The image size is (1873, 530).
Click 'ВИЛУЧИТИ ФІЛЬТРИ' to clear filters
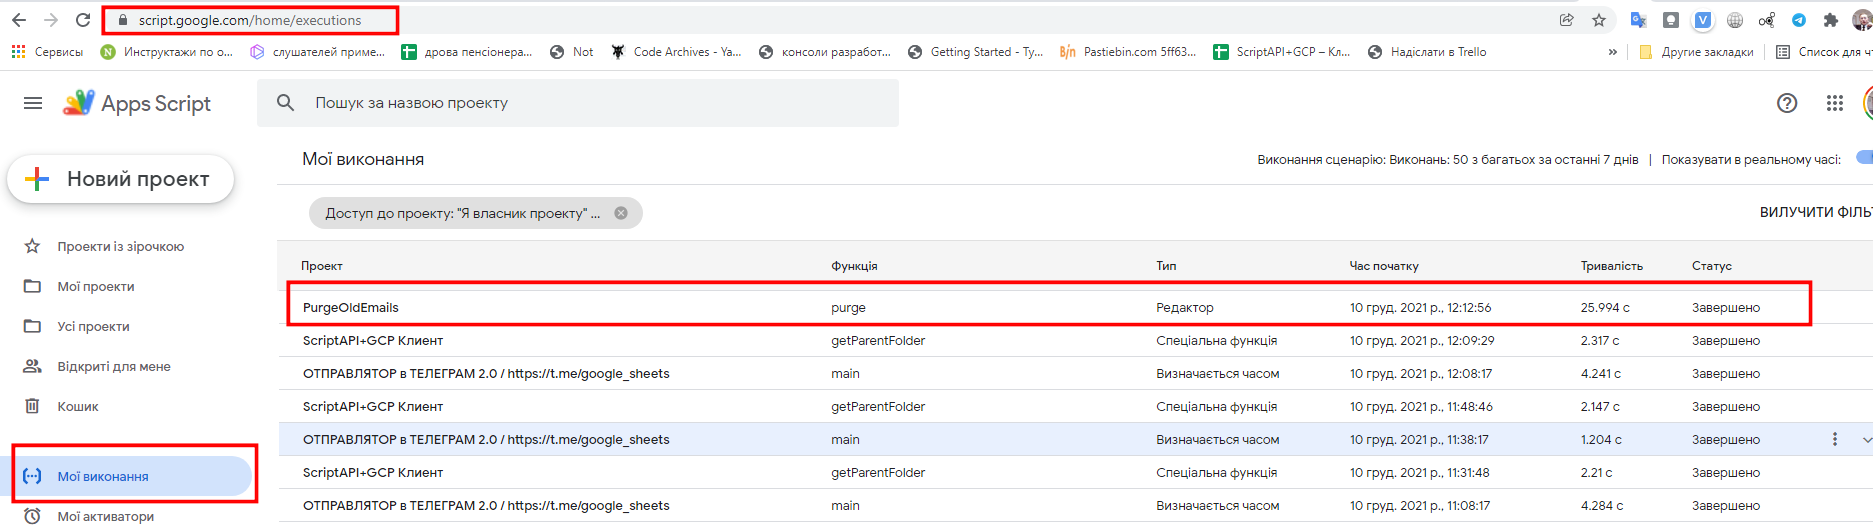[x=1815, y=212]
